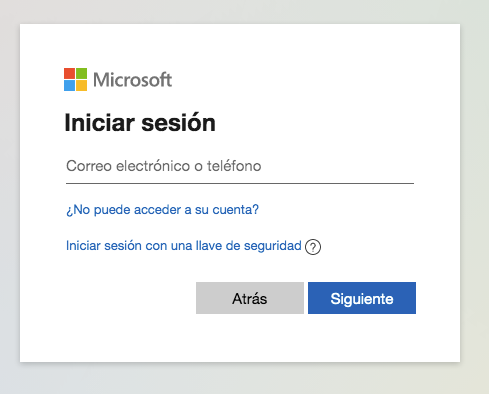Click the blue square of the Microsoft logo
Image resolution: width=489 pixels, height=394 pixels.
pyautogui.click(x=69, y=85)
